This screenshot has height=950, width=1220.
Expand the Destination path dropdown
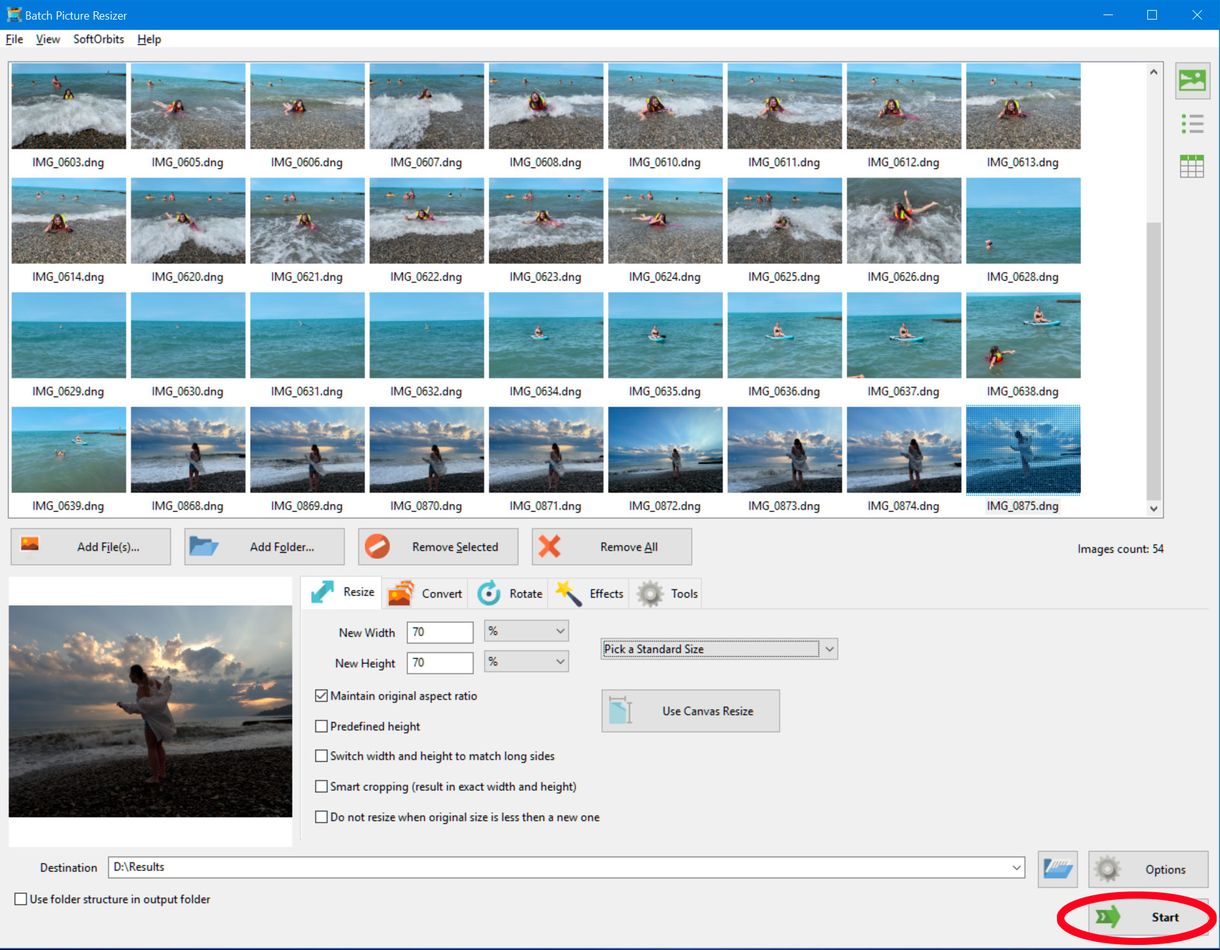[1016, 868]
